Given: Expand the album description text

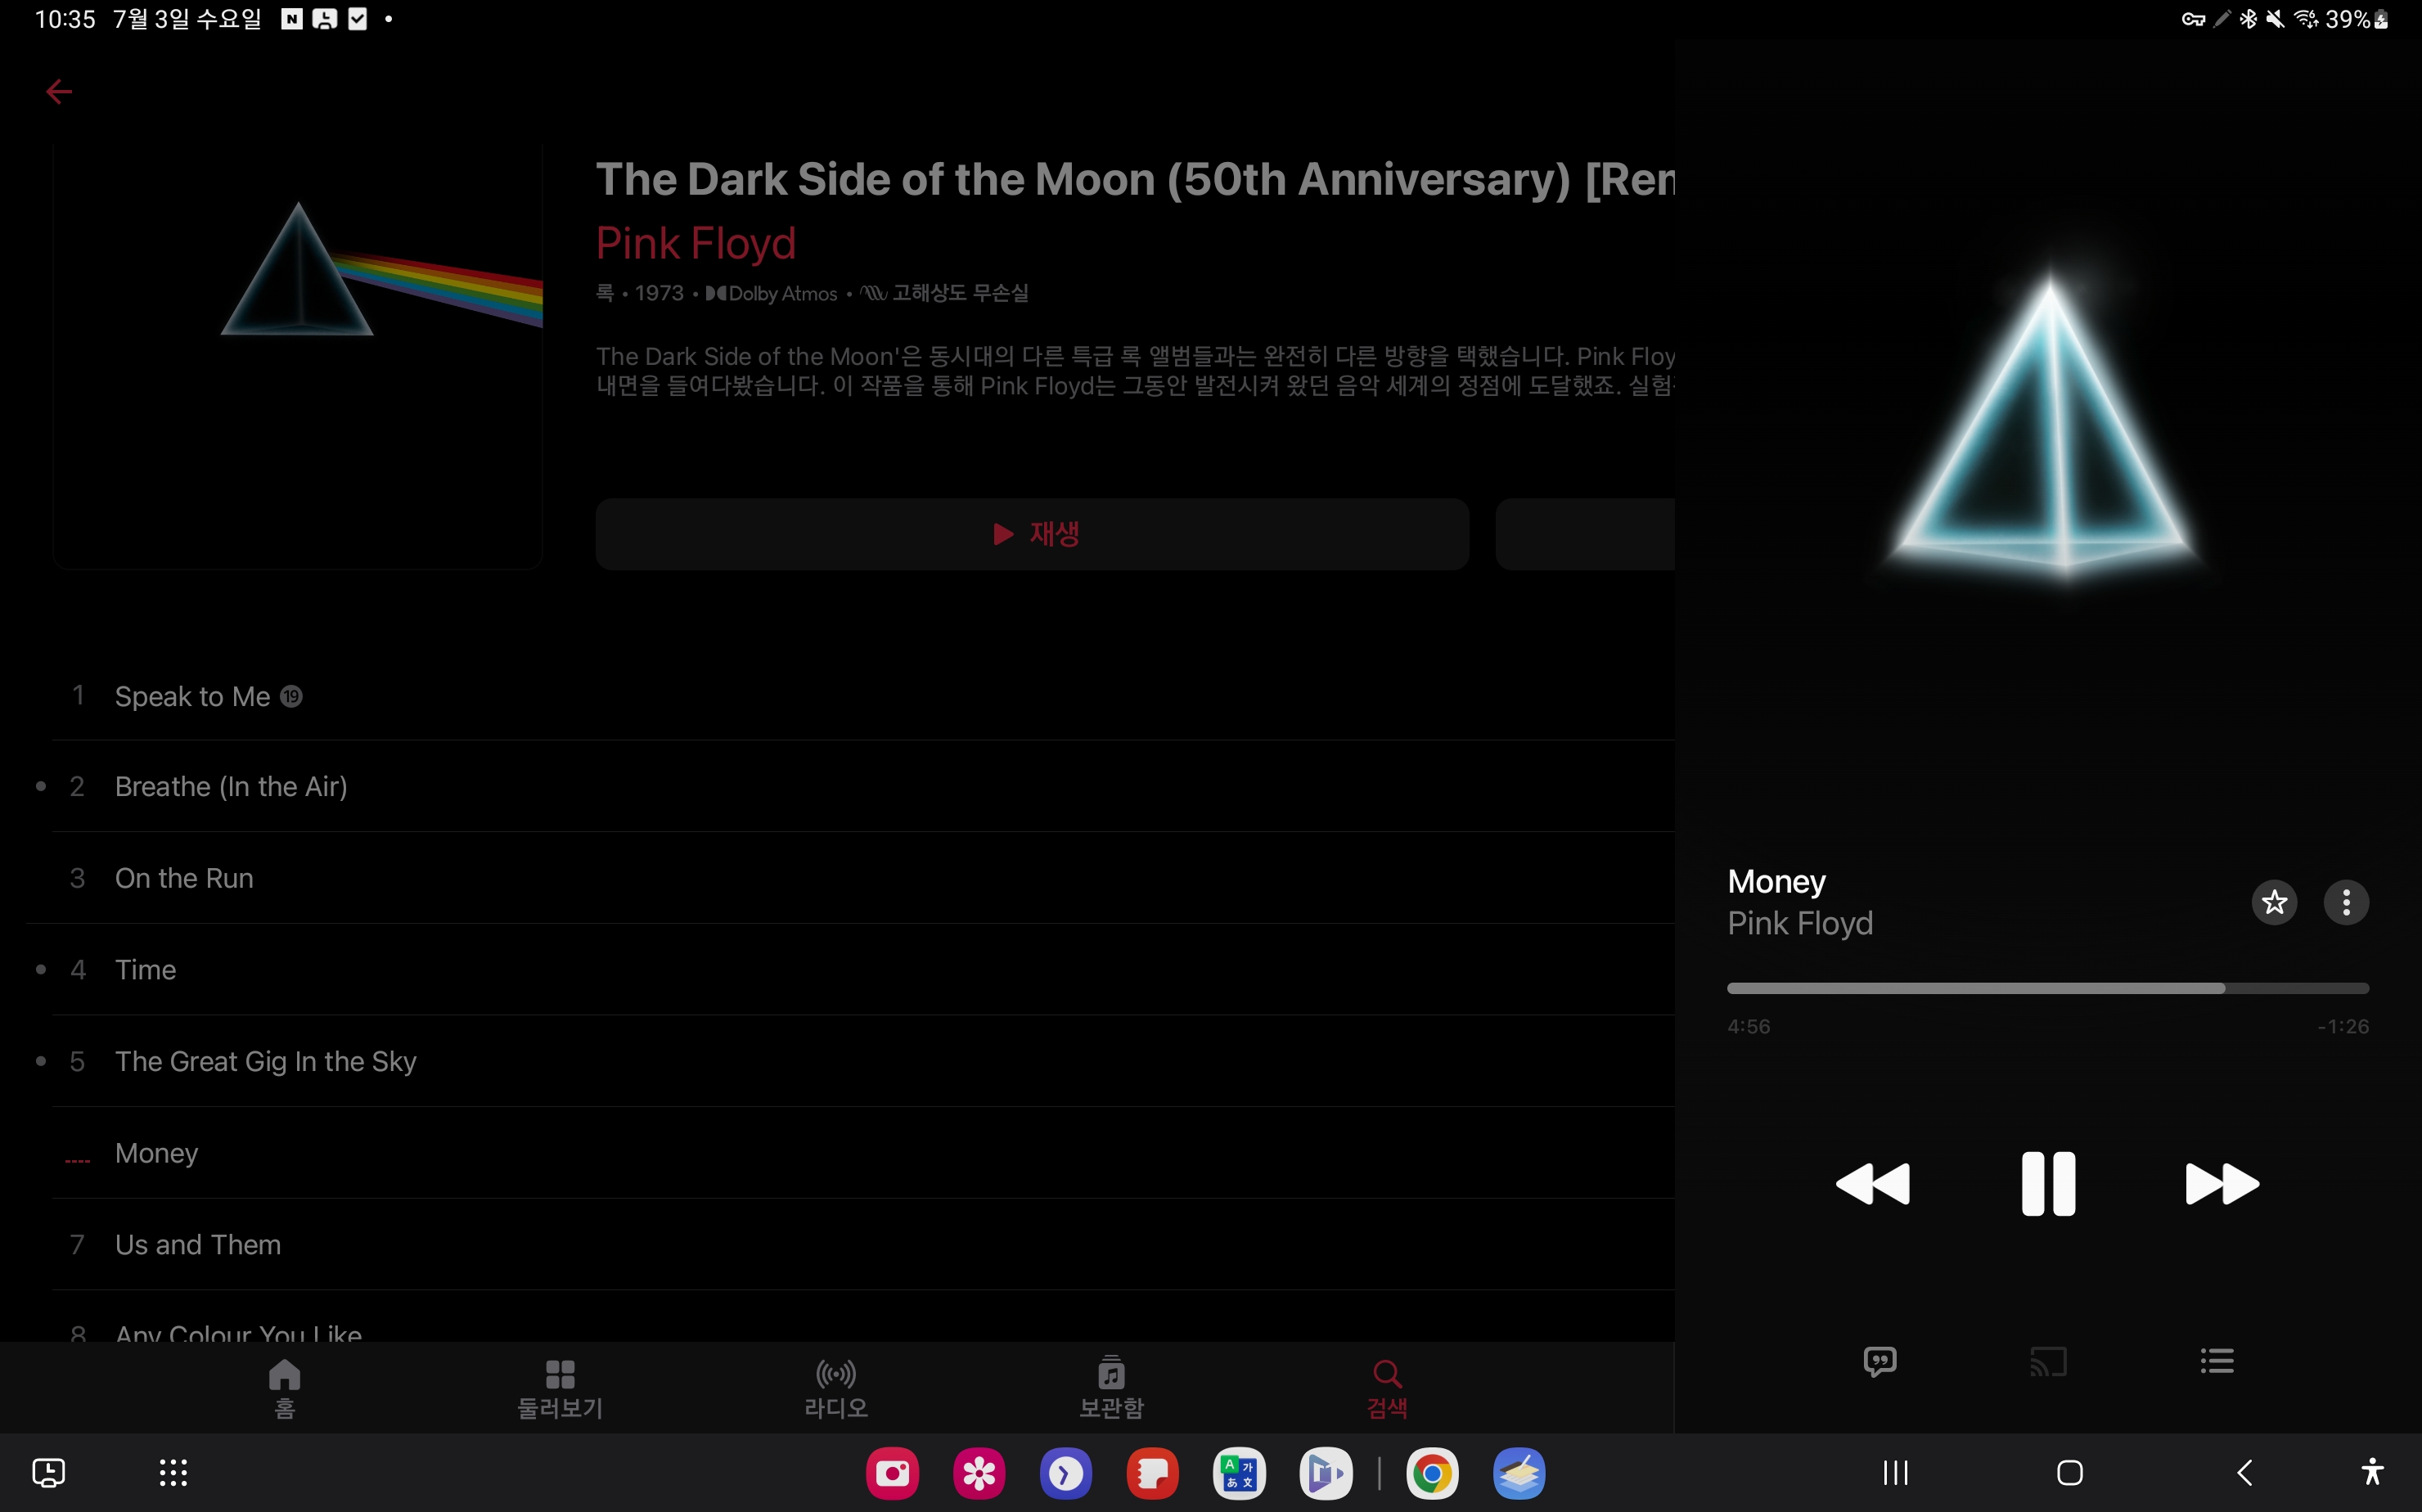Looking at the screenshot, I should pyautogui.click(x=1135, y=371).
